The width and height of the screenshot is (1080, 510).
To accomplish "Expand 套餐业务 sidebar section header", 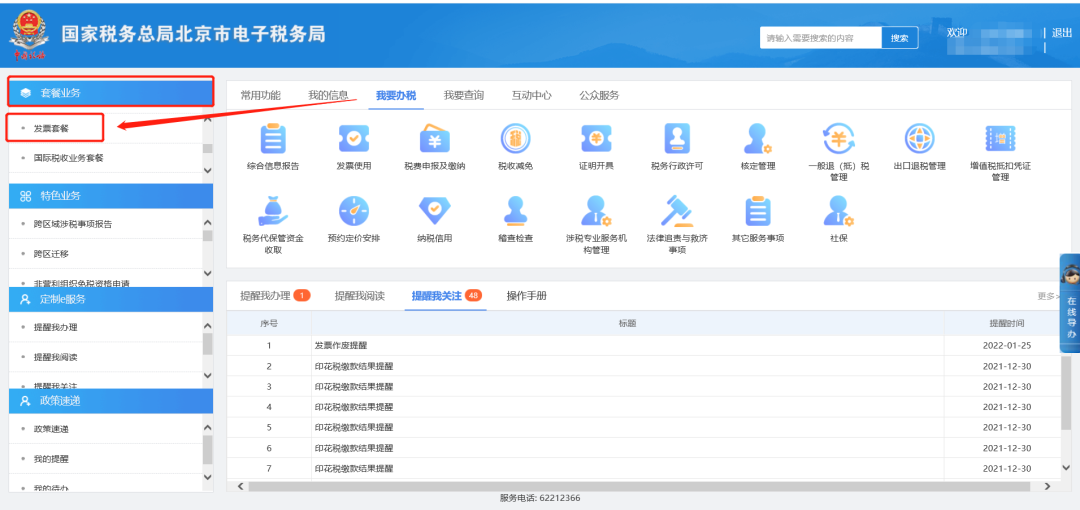I will click(111, 92).
